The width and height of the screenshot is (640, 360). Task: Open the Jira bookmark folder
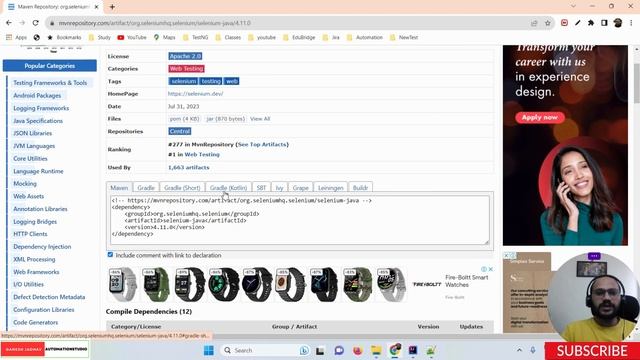point(331,37)
